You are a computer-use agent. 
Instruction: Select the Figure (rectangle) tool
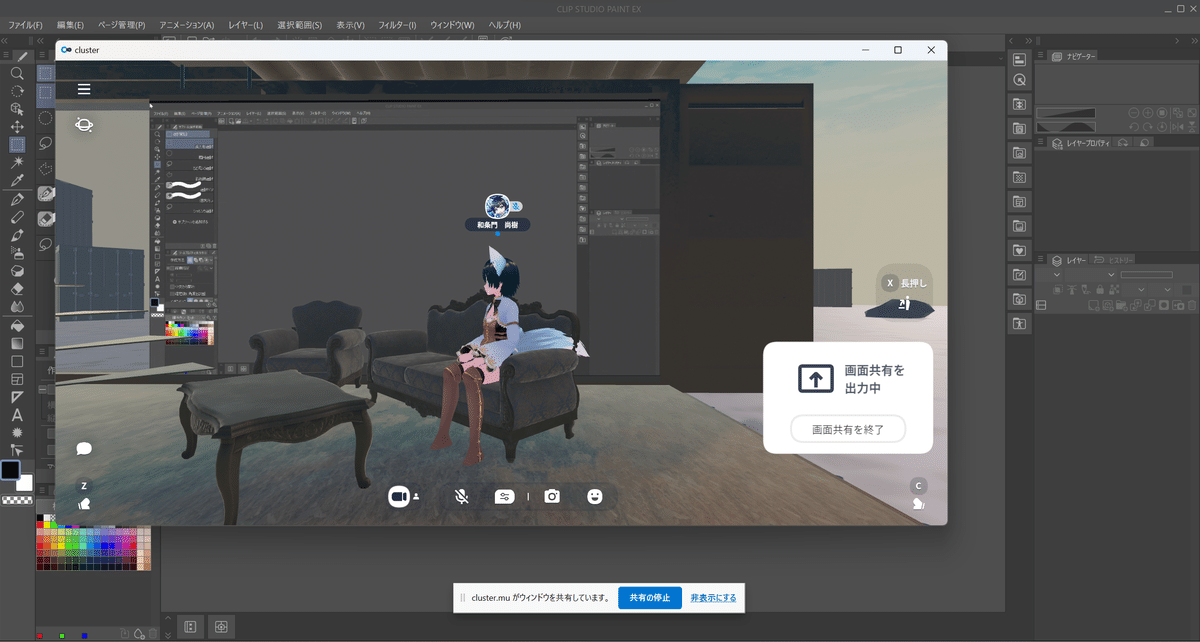(17, 361)
